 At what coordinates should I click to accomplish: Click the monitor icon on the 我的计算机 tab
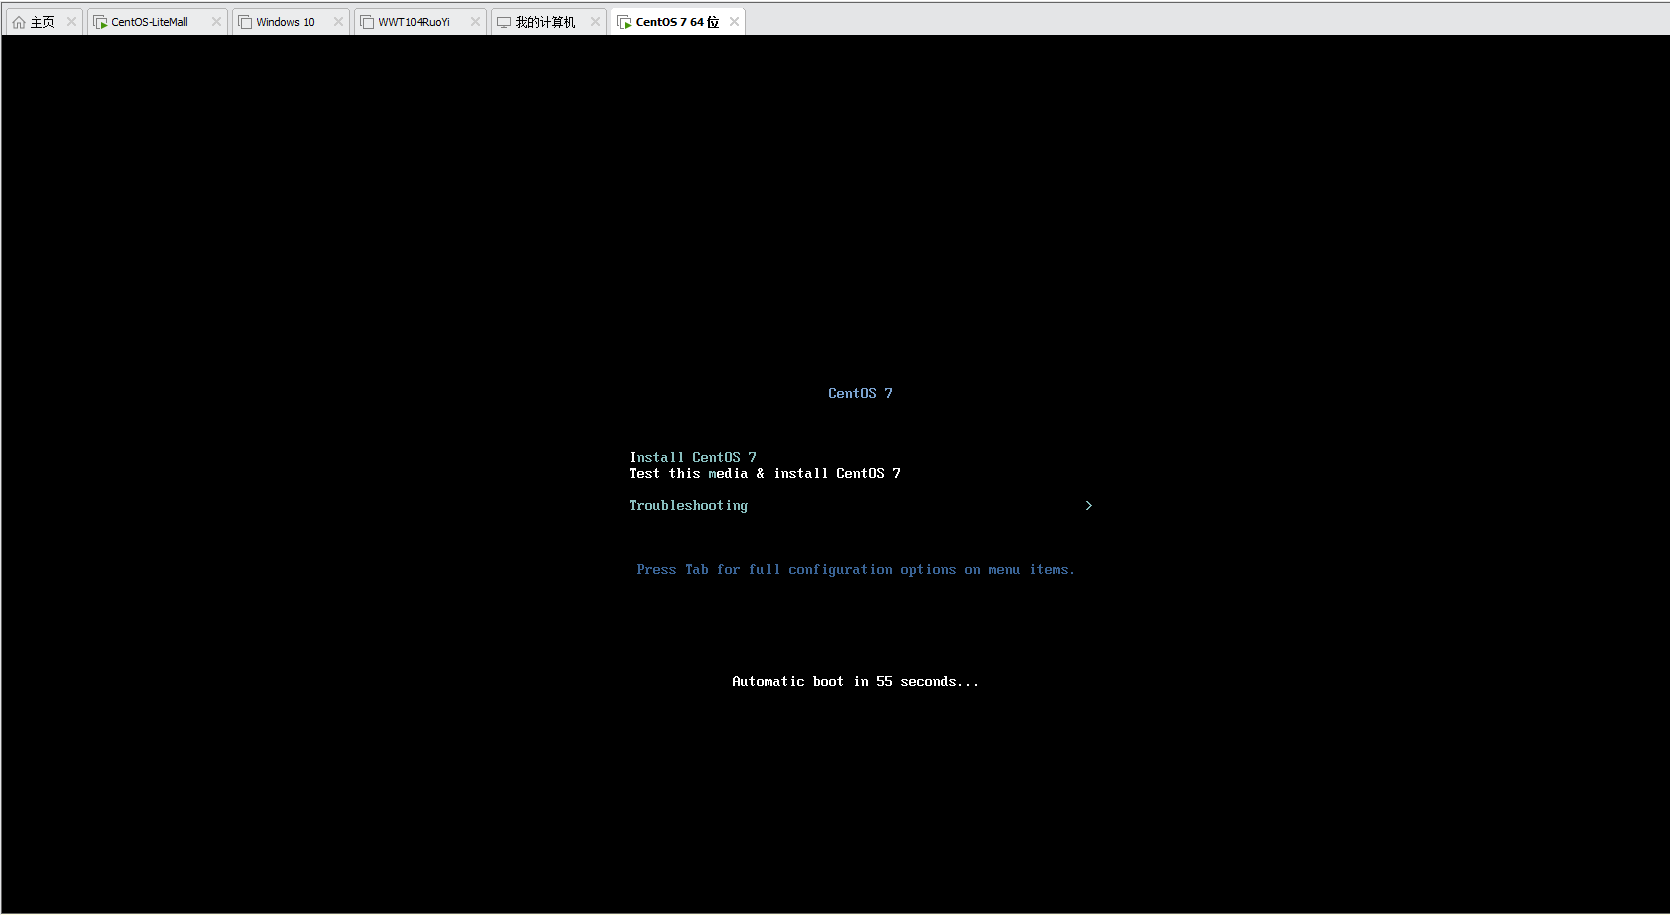click(x=504, y=22)
